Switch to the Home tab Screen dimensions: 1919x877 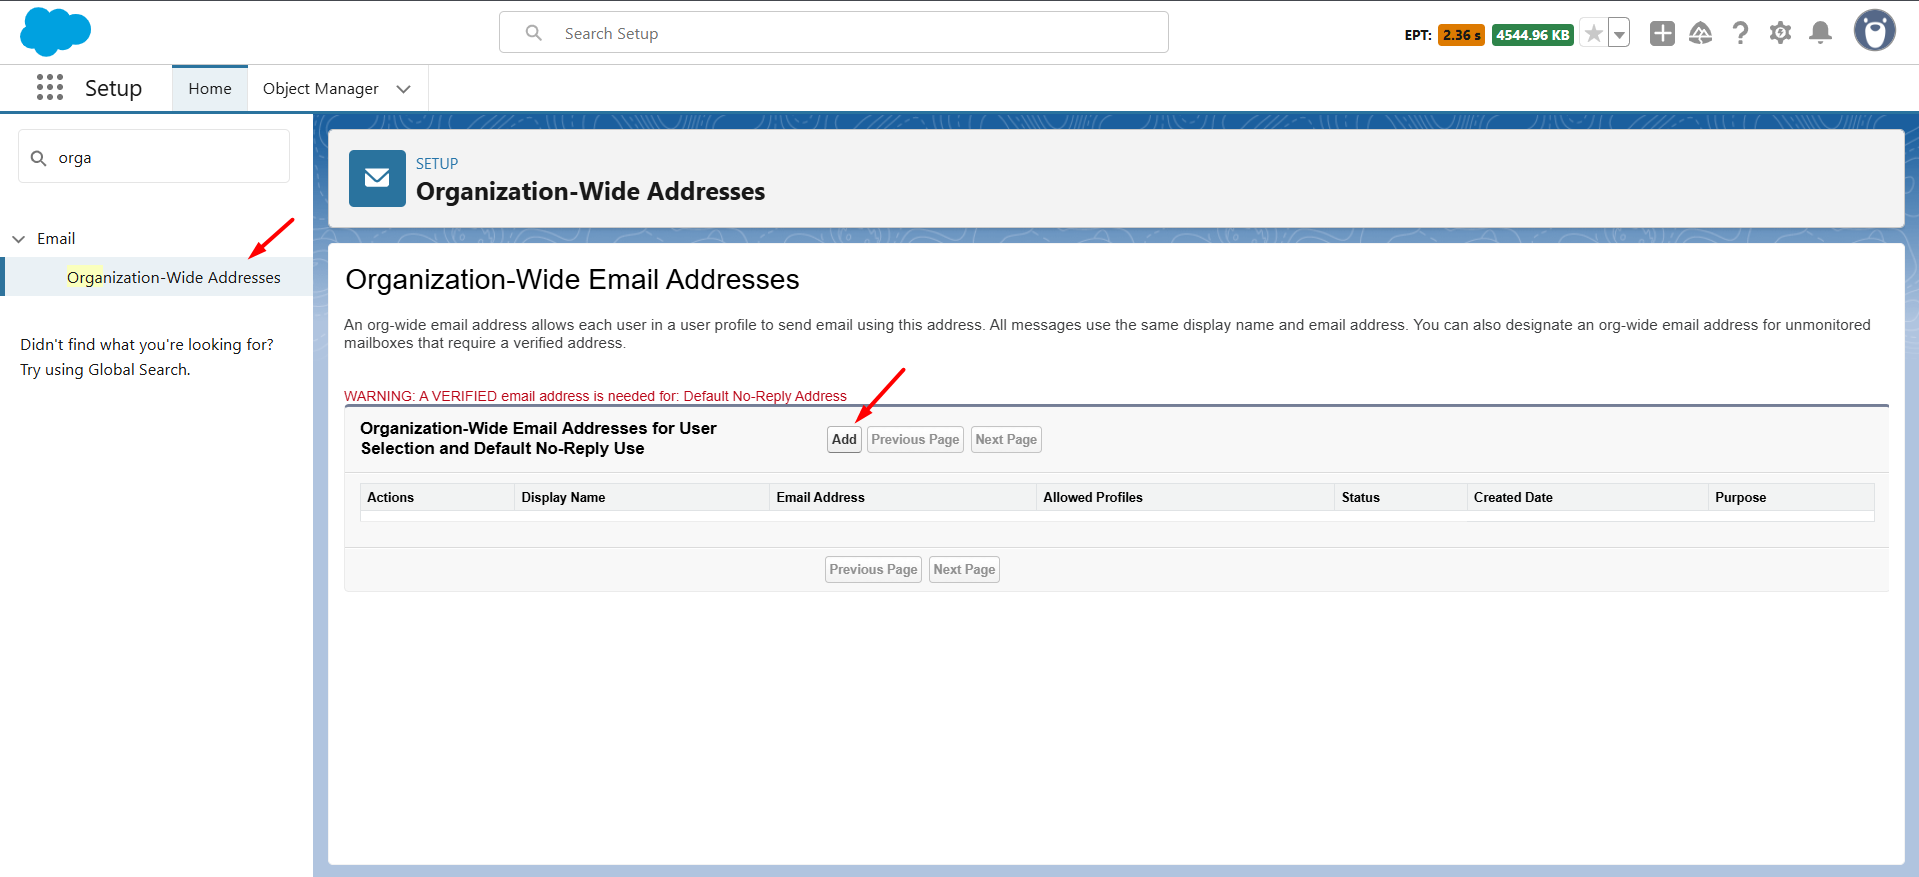point(210,88)
